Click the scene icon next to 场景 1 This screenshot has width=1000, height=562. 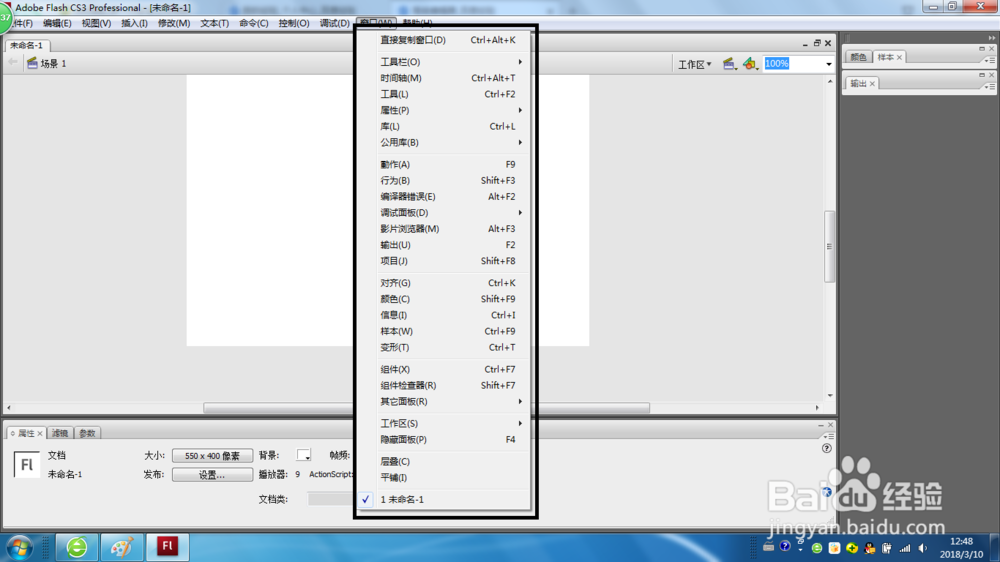click(33, 63)
